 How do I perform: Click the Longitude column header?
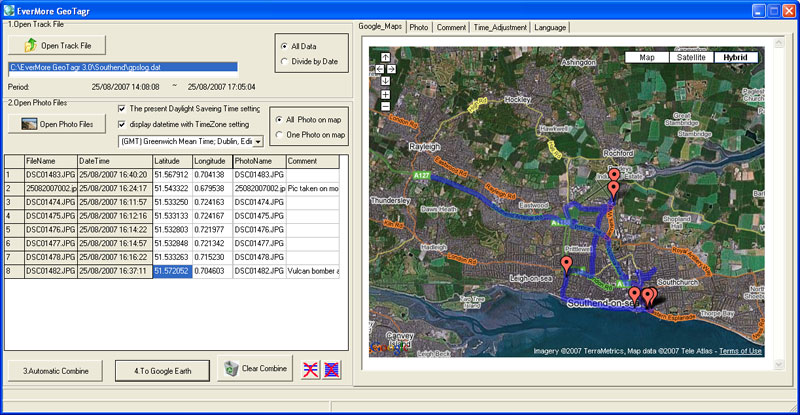212,161
